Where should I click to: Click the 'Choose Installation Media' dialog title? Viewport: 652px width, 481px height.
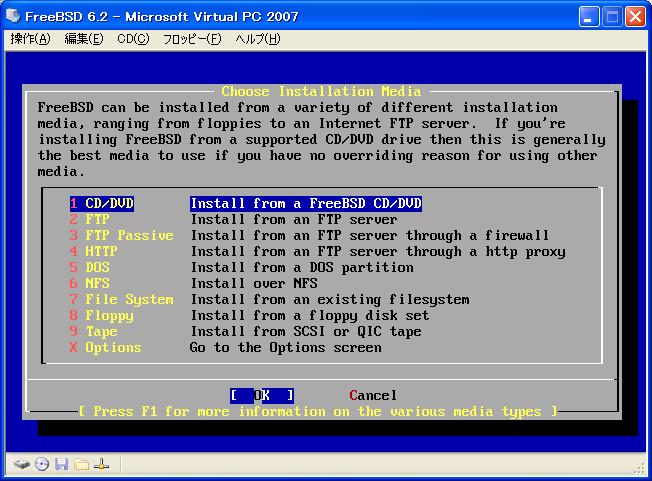coord(321,91)
